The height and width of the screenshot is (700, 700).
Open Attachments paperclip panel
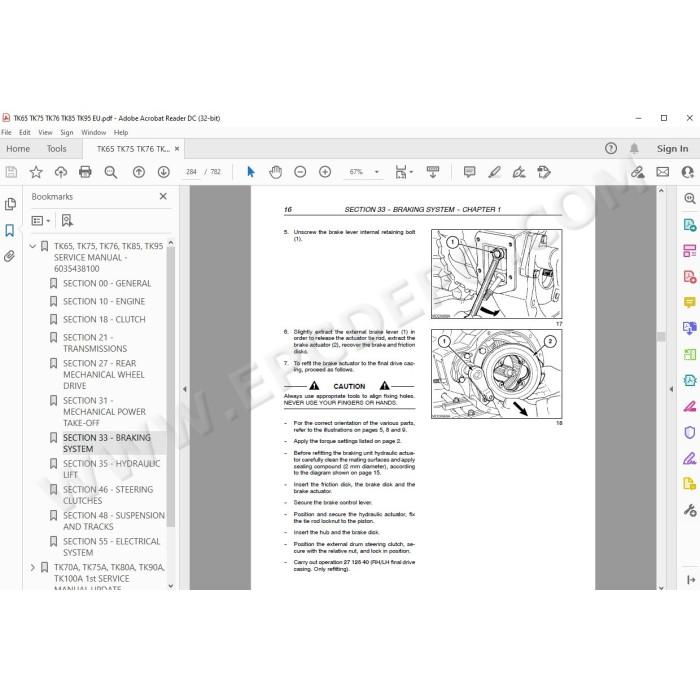9,256
